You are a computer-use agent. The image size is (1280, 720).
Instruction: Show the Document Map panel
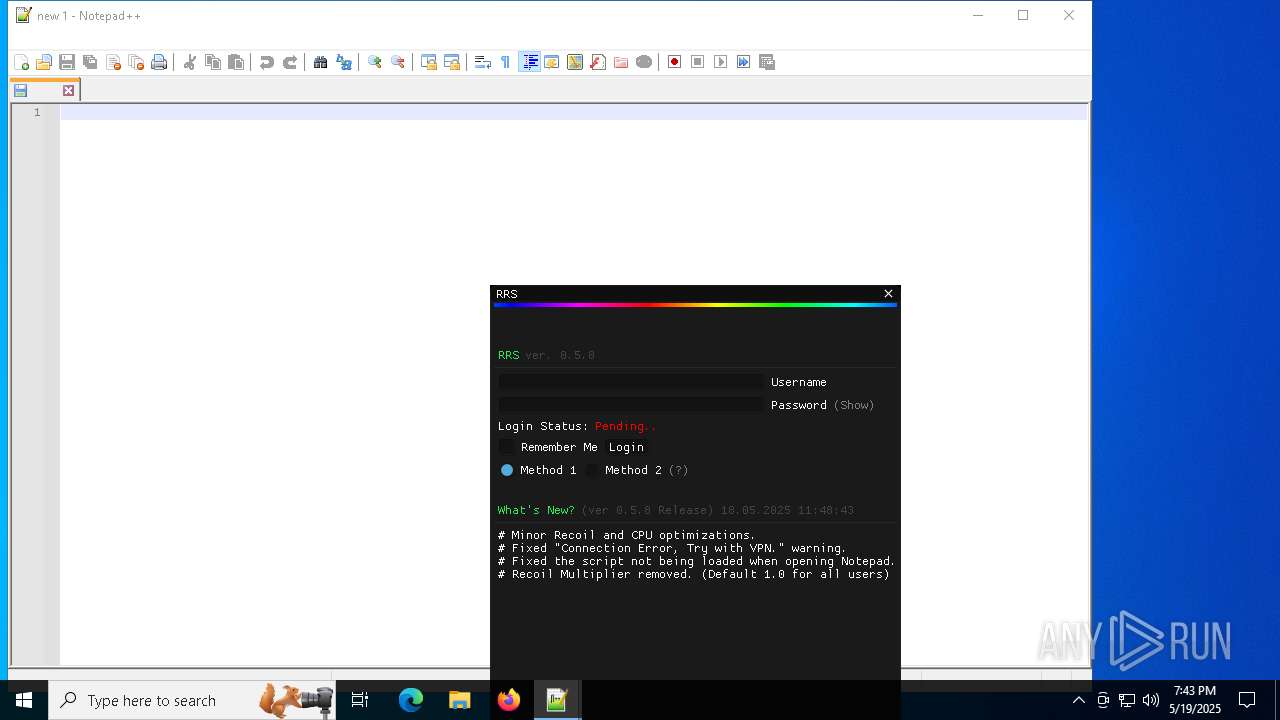coord(575,62)
